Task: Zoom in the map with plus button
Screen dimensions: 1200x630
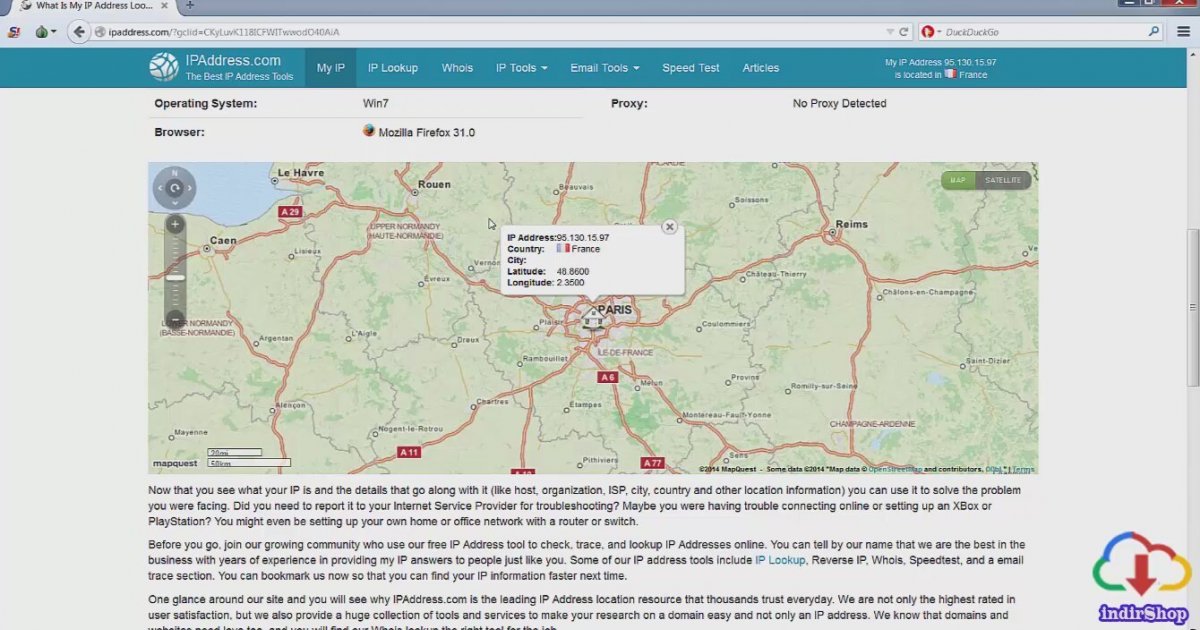Action: click(175, 224)
